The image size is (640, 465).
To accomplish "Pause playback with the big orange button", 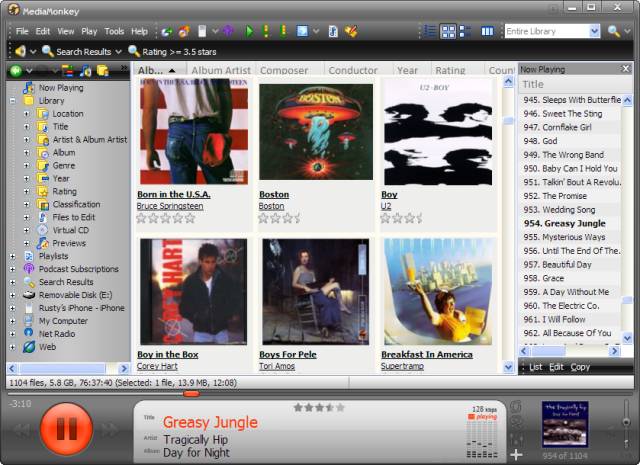I will point(66,429).
